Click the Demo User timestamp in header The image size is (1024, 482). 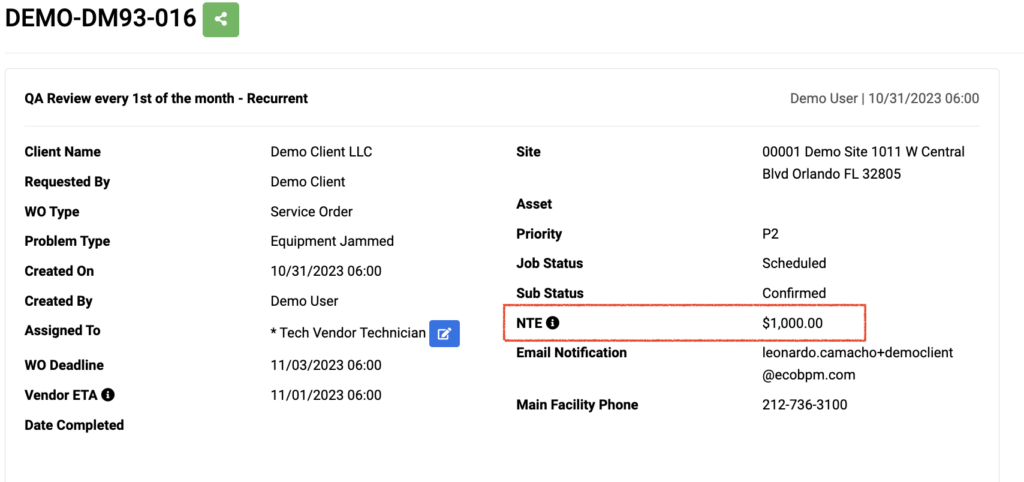coord(885,99)
